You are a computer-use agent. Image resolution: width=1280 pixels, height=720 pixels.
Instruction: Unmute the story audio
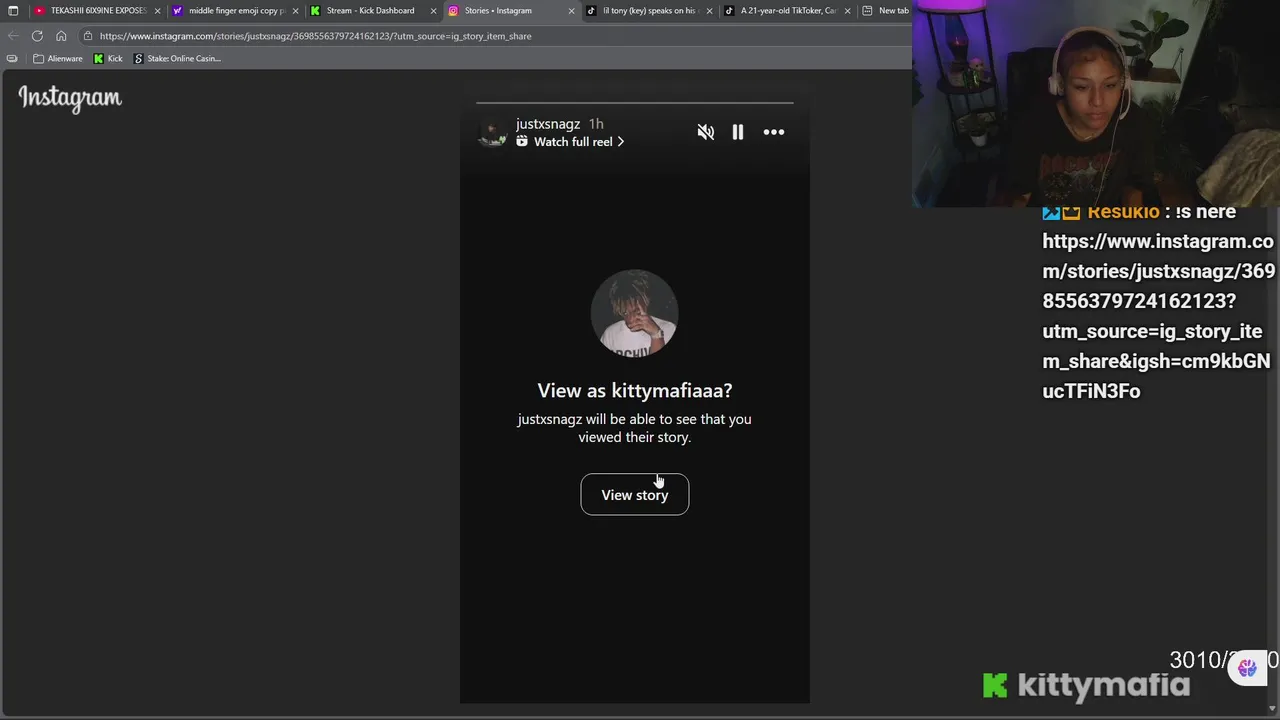[x=706, y=132]
